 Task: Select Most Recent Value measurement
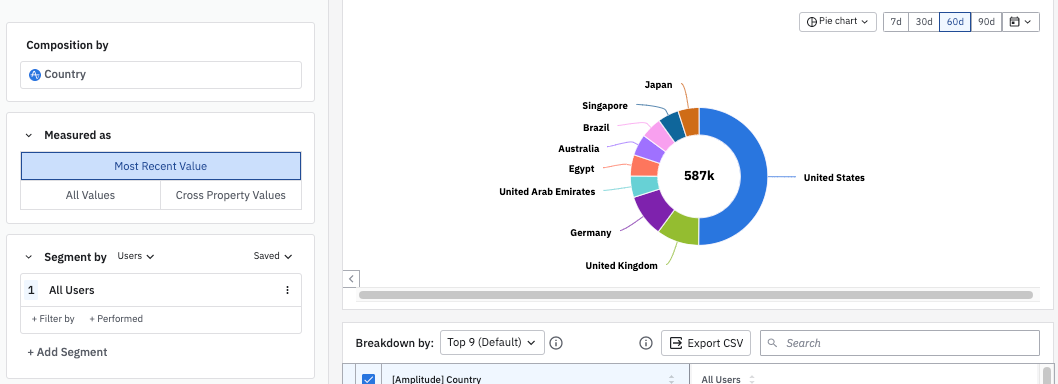coord(161,166)
